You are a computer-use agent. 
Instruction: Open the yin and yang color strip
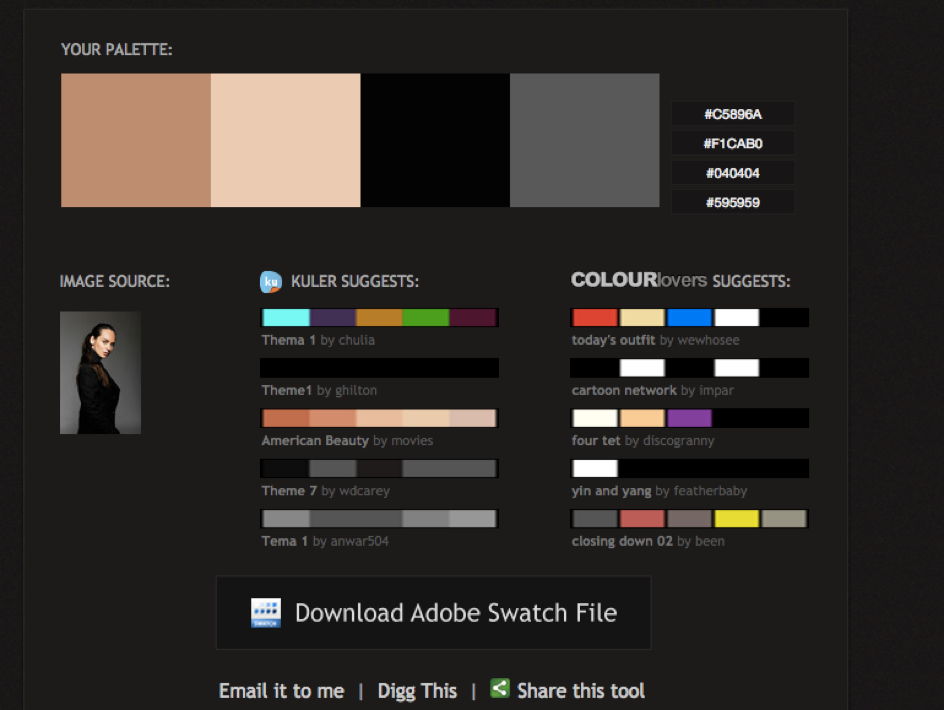point(689,469)
